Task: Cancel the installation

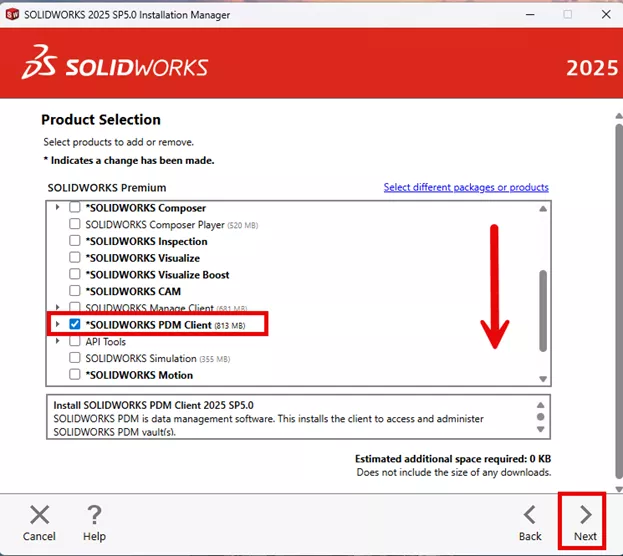Action: pos(39,522)
